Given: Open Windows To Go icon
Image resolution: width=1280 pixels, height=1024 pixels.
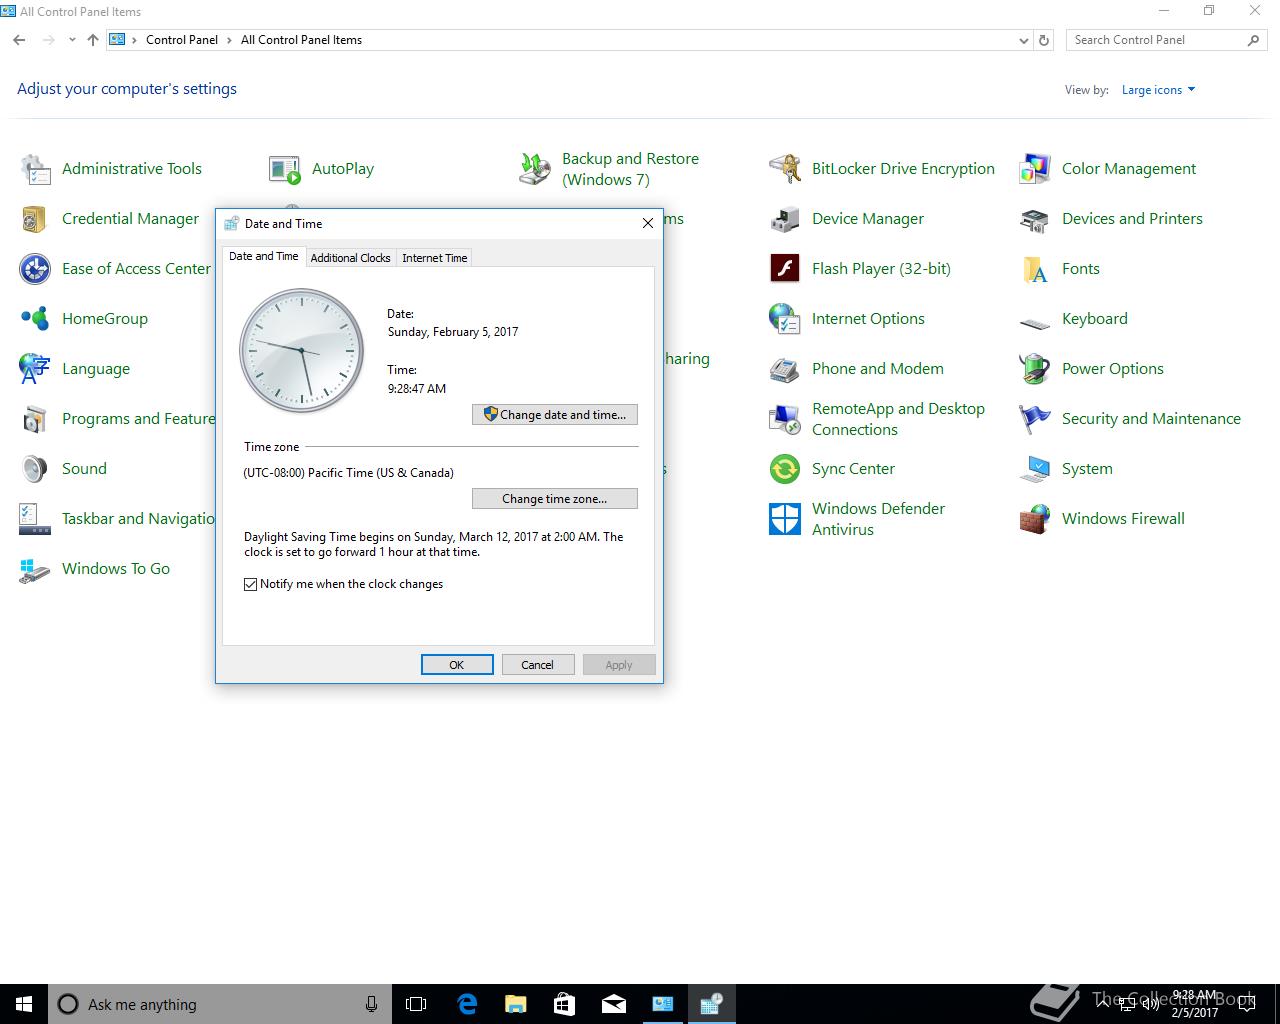Looking at the screenshot, I should tap(35, 569).
